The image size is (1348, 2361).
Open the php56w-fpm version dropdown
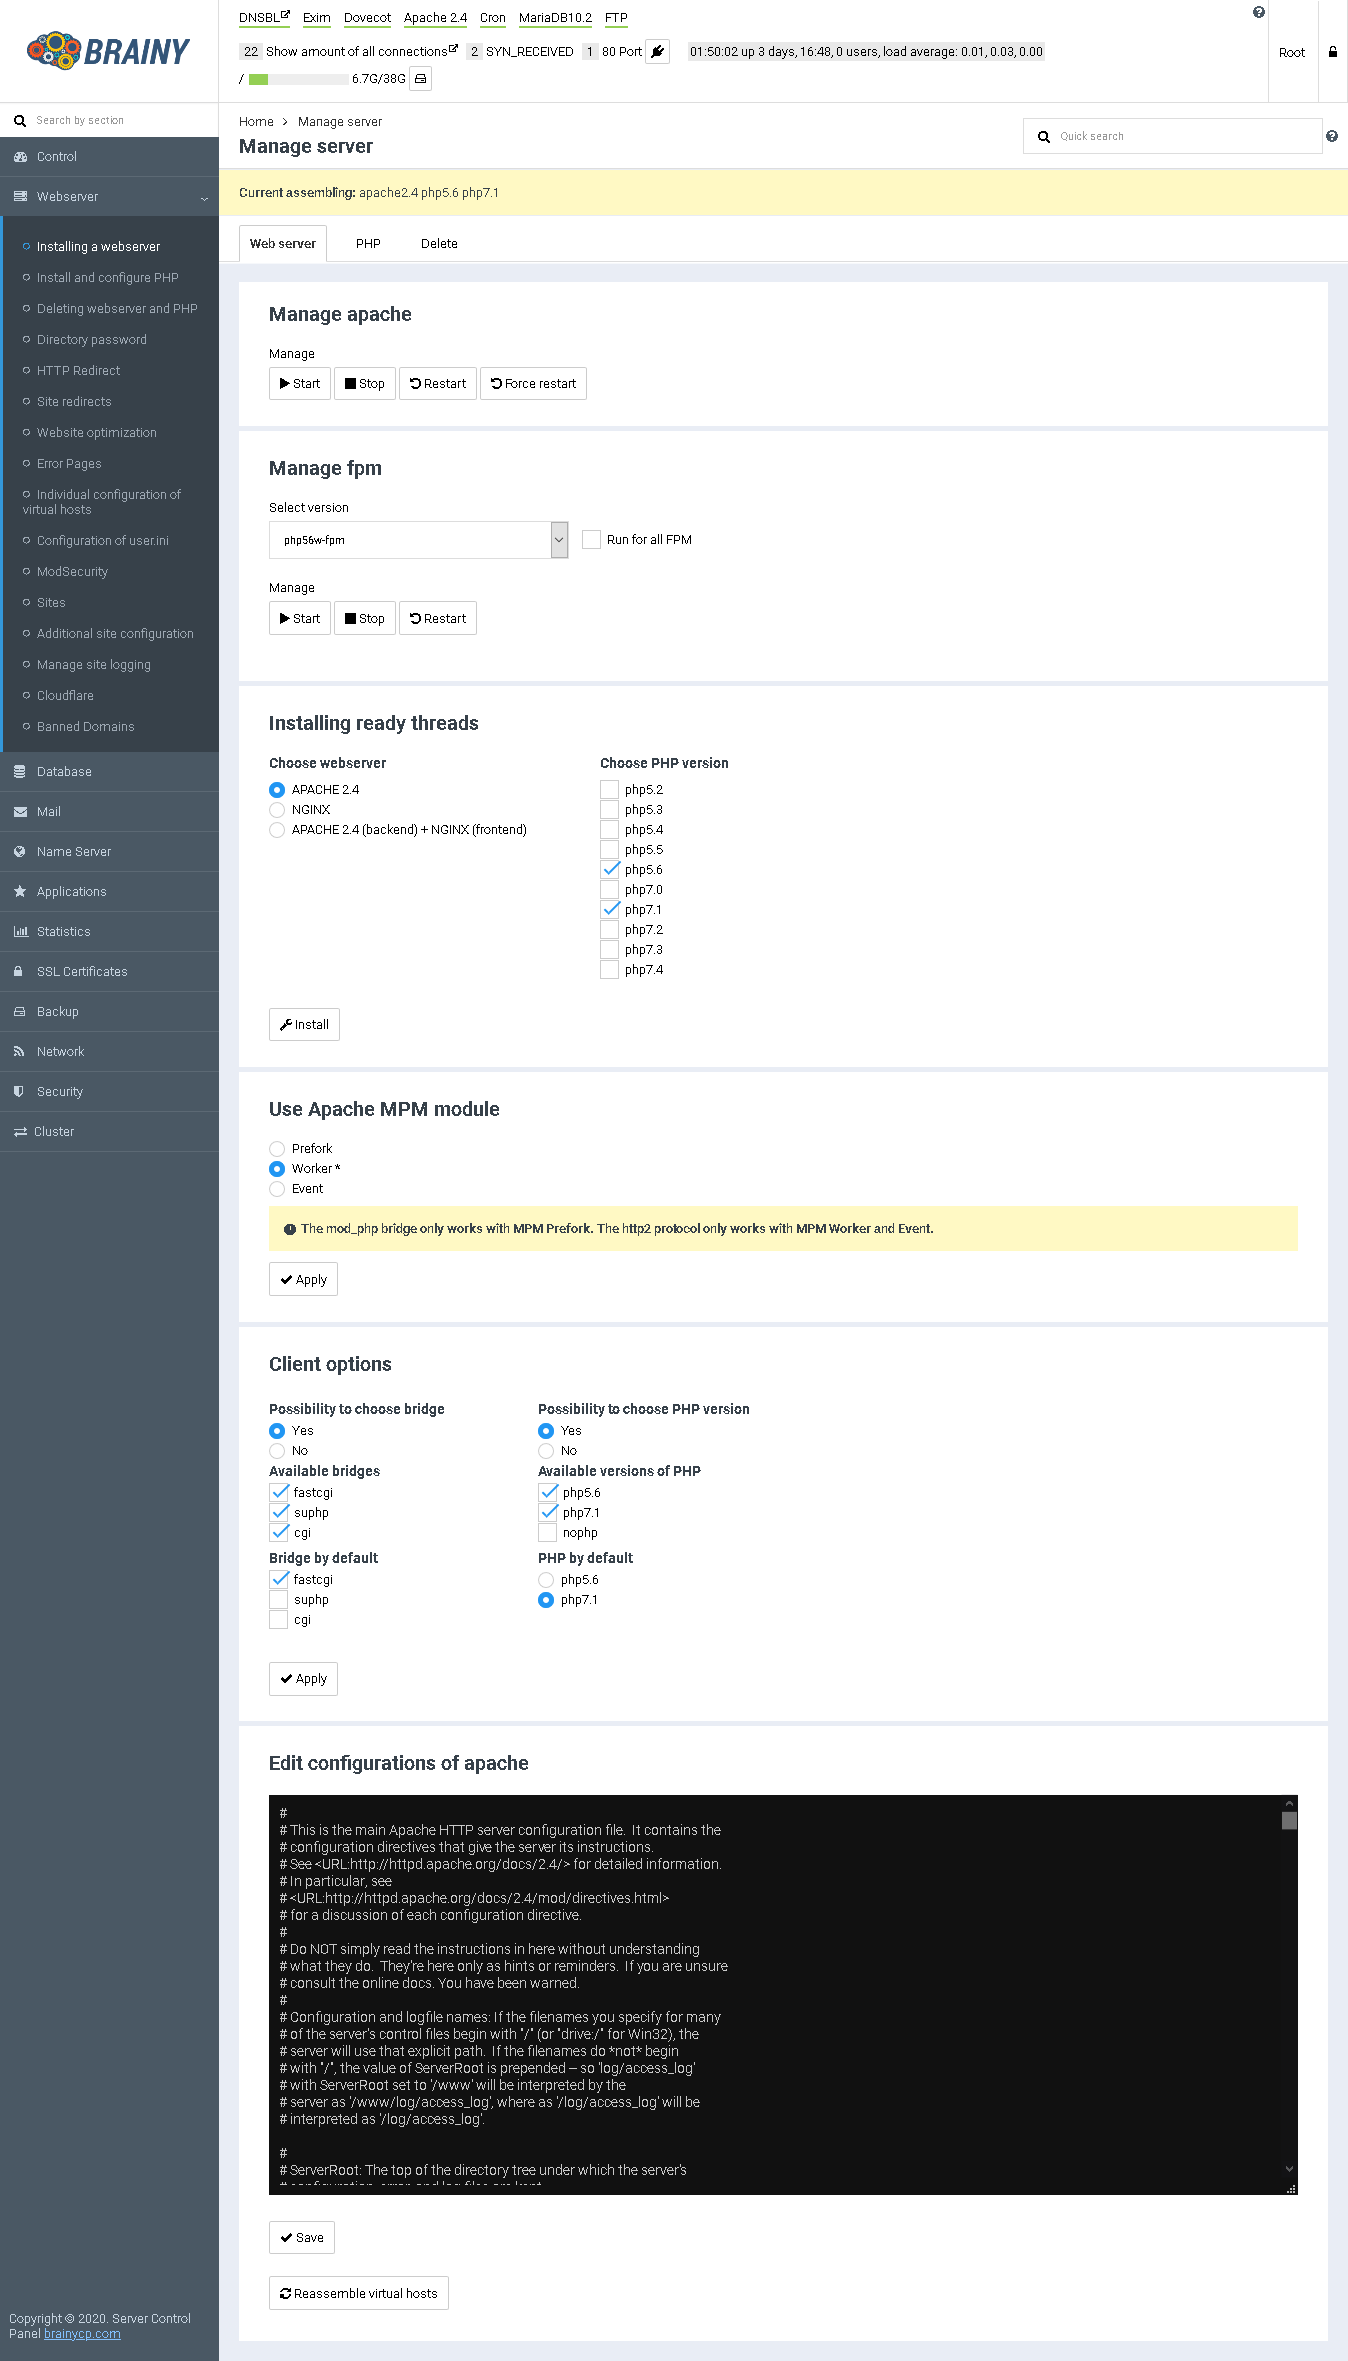419,540
